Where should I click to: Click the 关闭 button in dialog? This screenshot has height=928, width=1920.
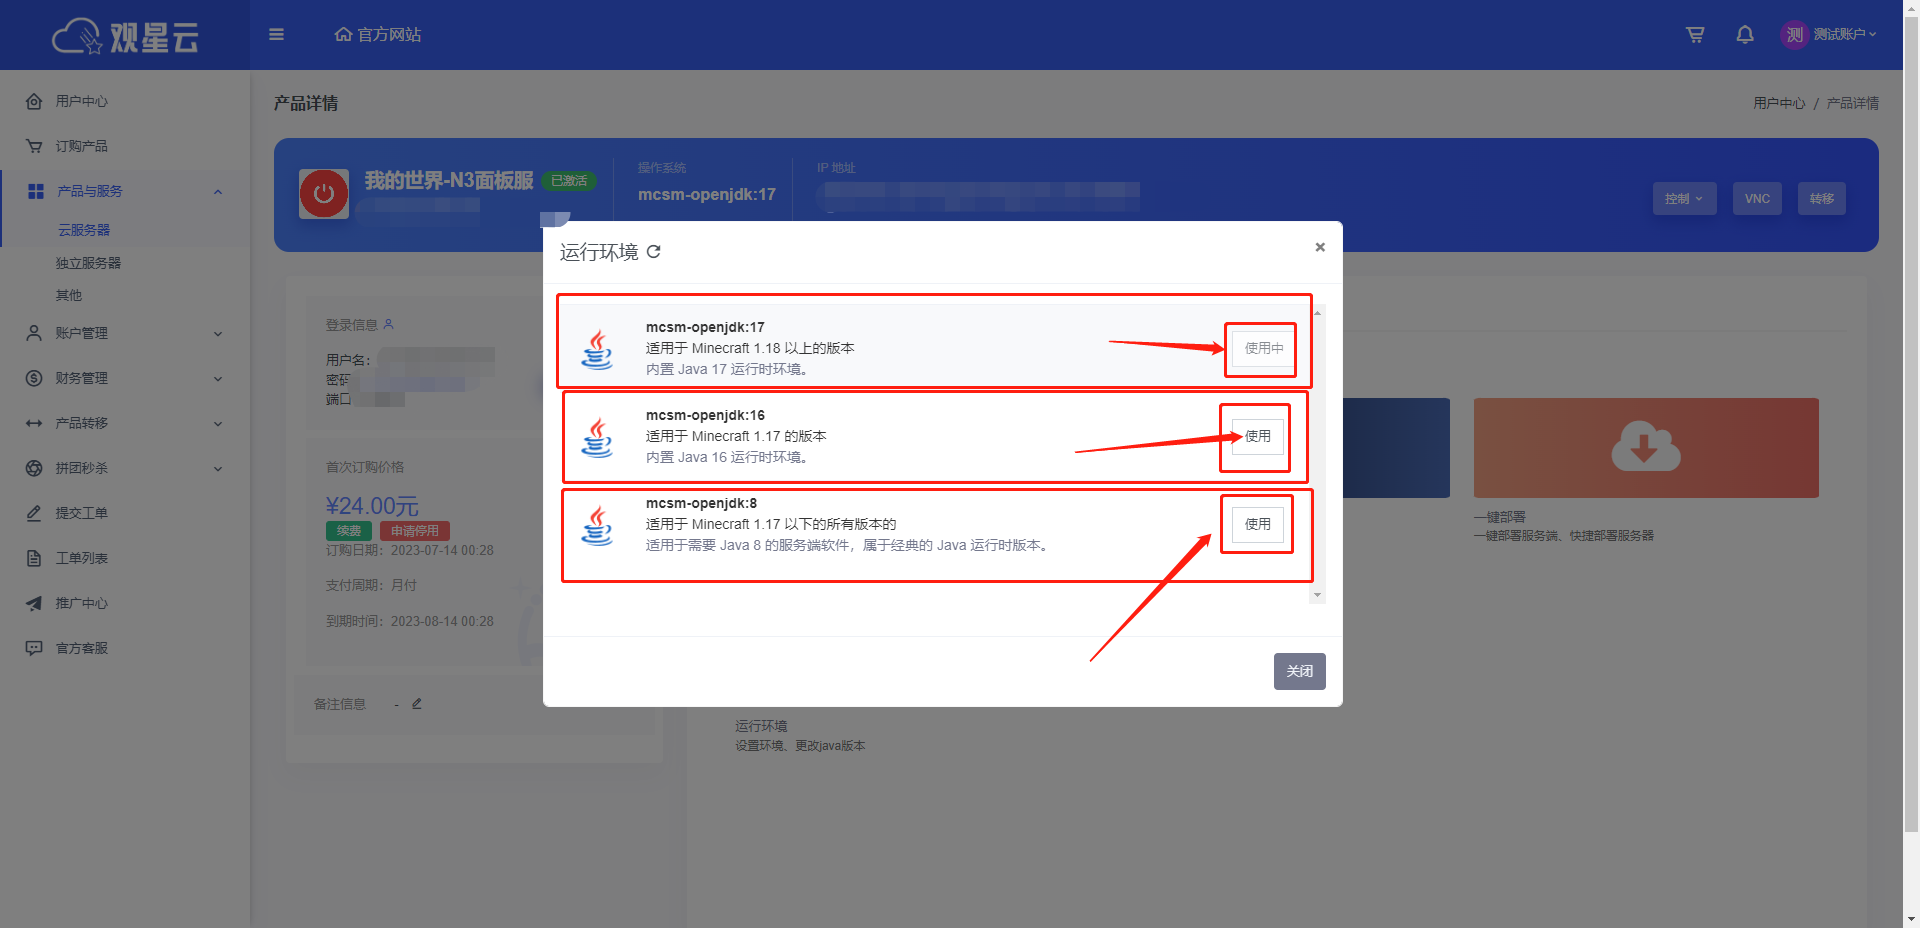(x=1299, y=671)
